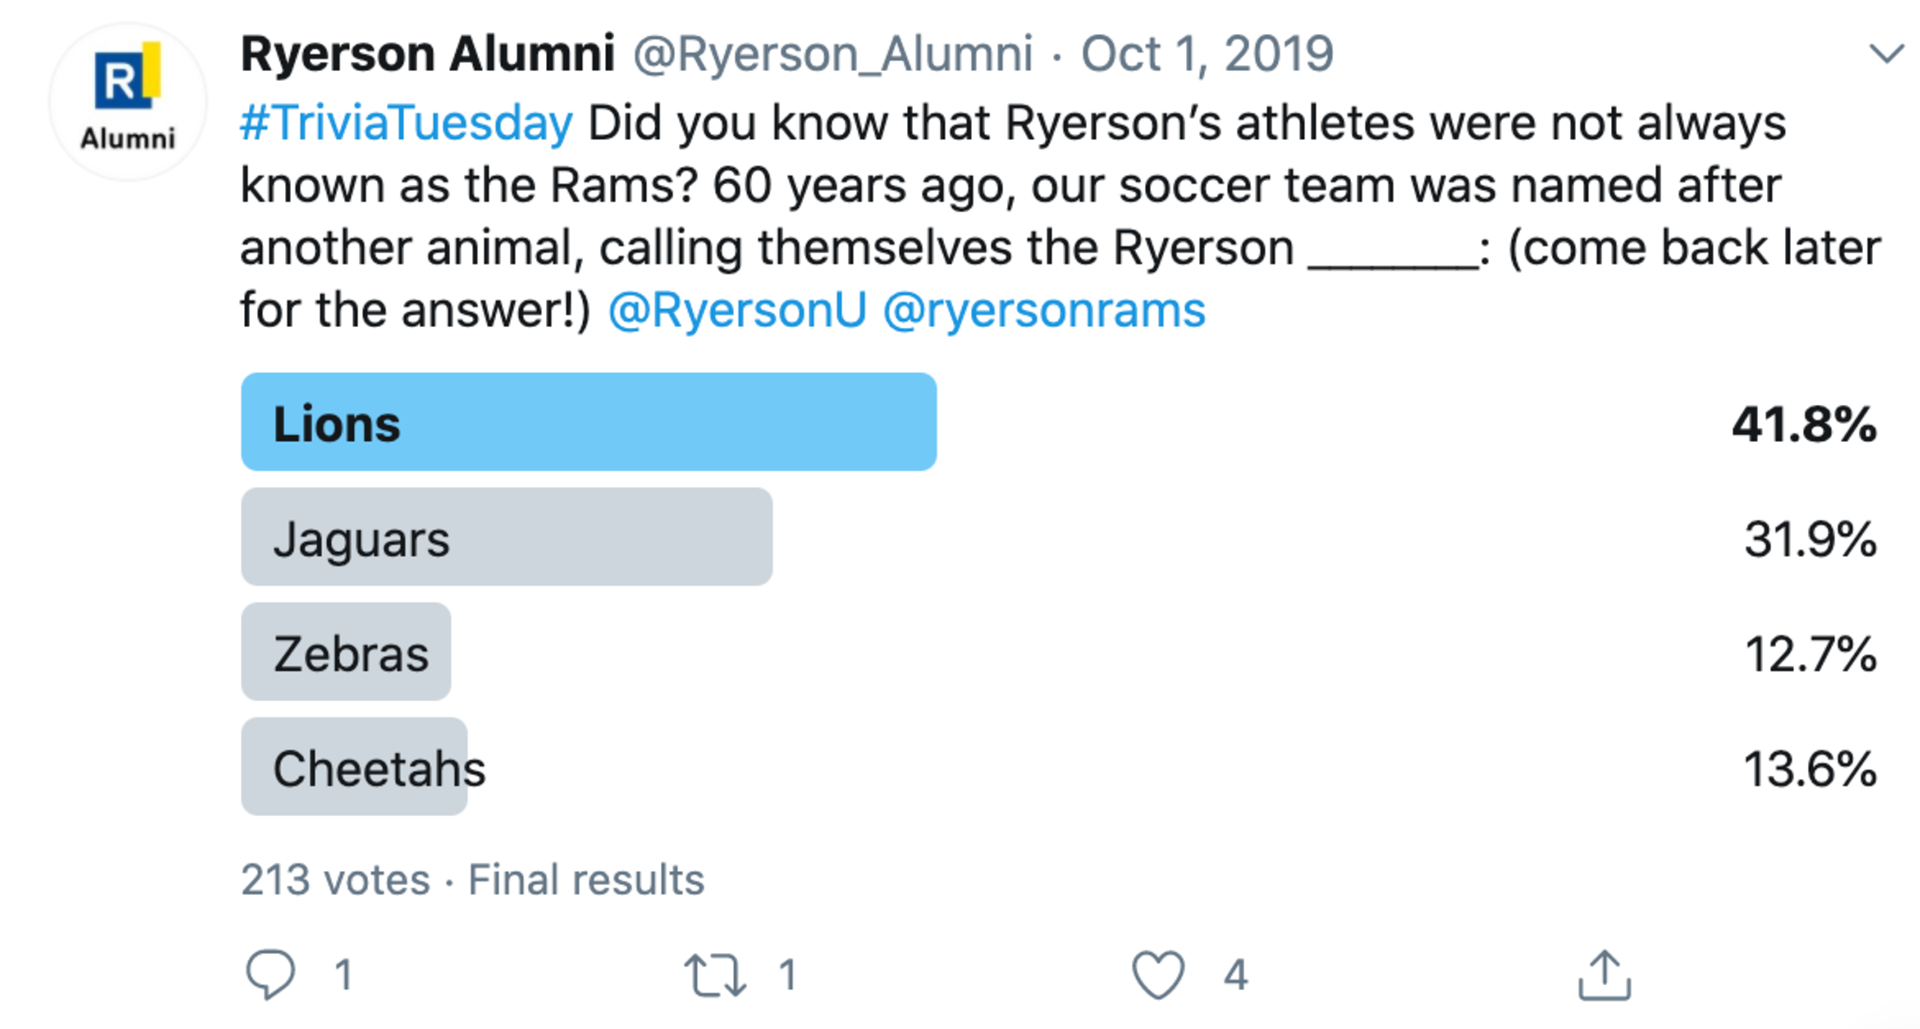Screen dimensions: 1920x1029
Task: Click the reply speech bubble icon
Action: tap(270, 974)
